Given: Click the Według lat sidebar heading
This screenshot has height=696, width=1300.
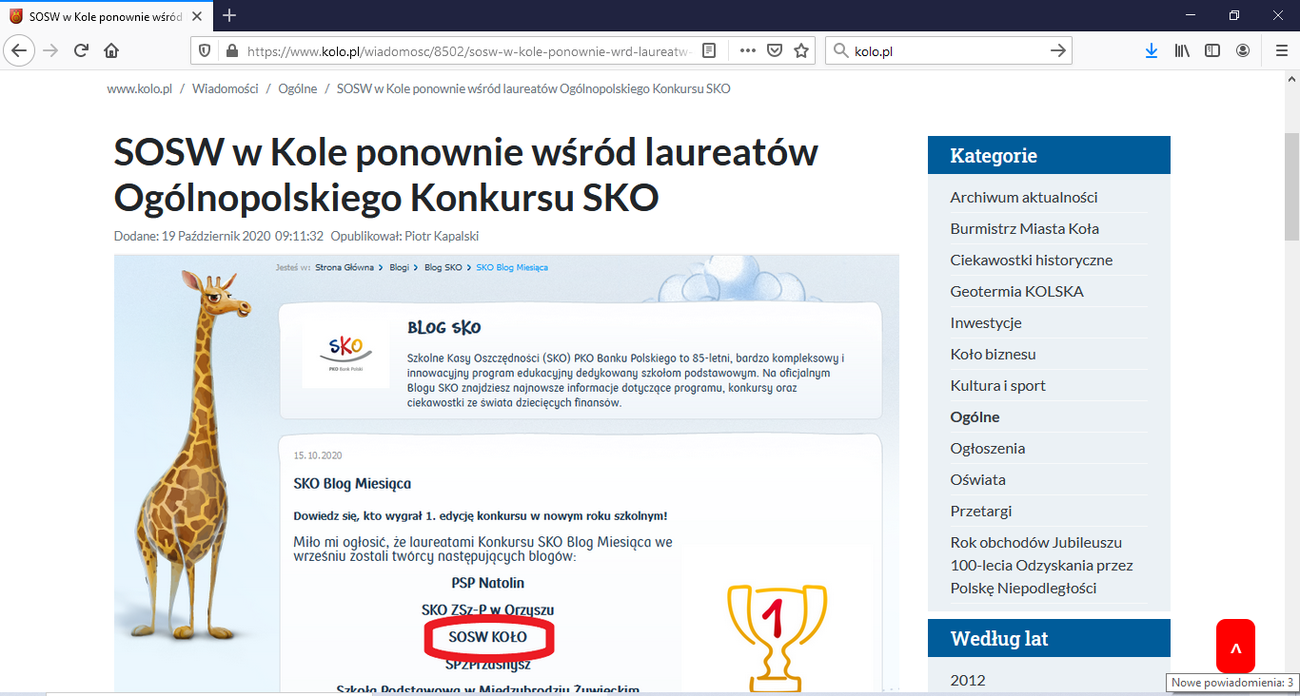Looking at the screenshot, I should tap(1049, 638).
